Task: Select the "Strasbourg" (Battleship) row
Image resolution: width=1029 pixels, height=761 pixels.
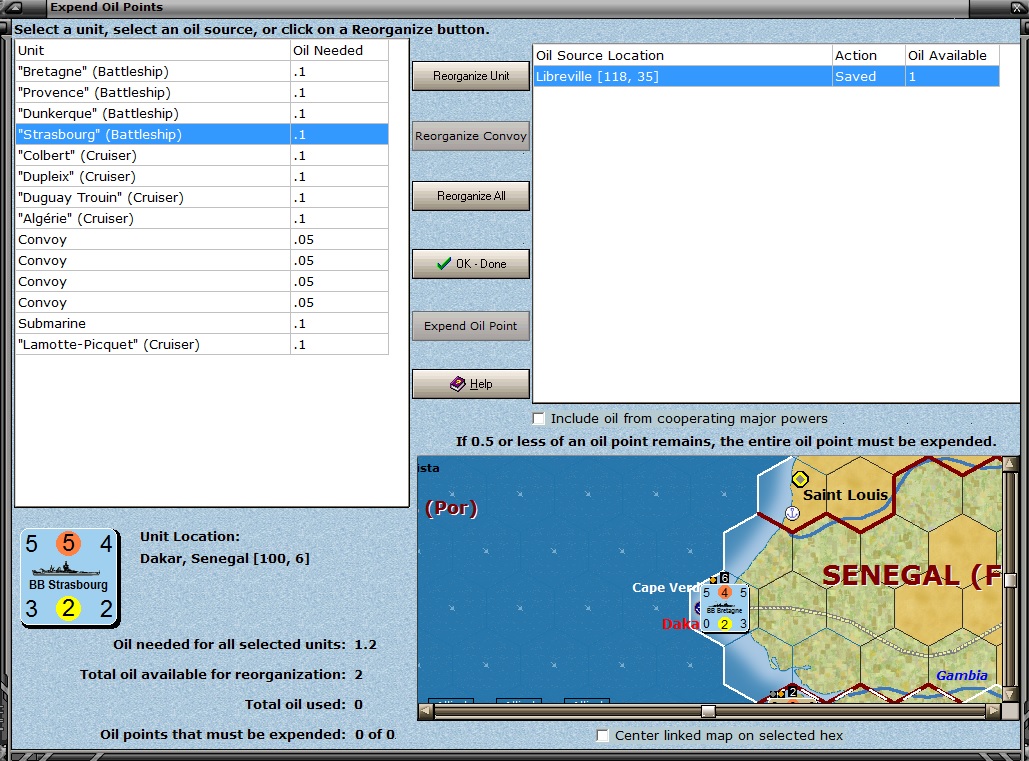Action: click(x=202, y=134)
